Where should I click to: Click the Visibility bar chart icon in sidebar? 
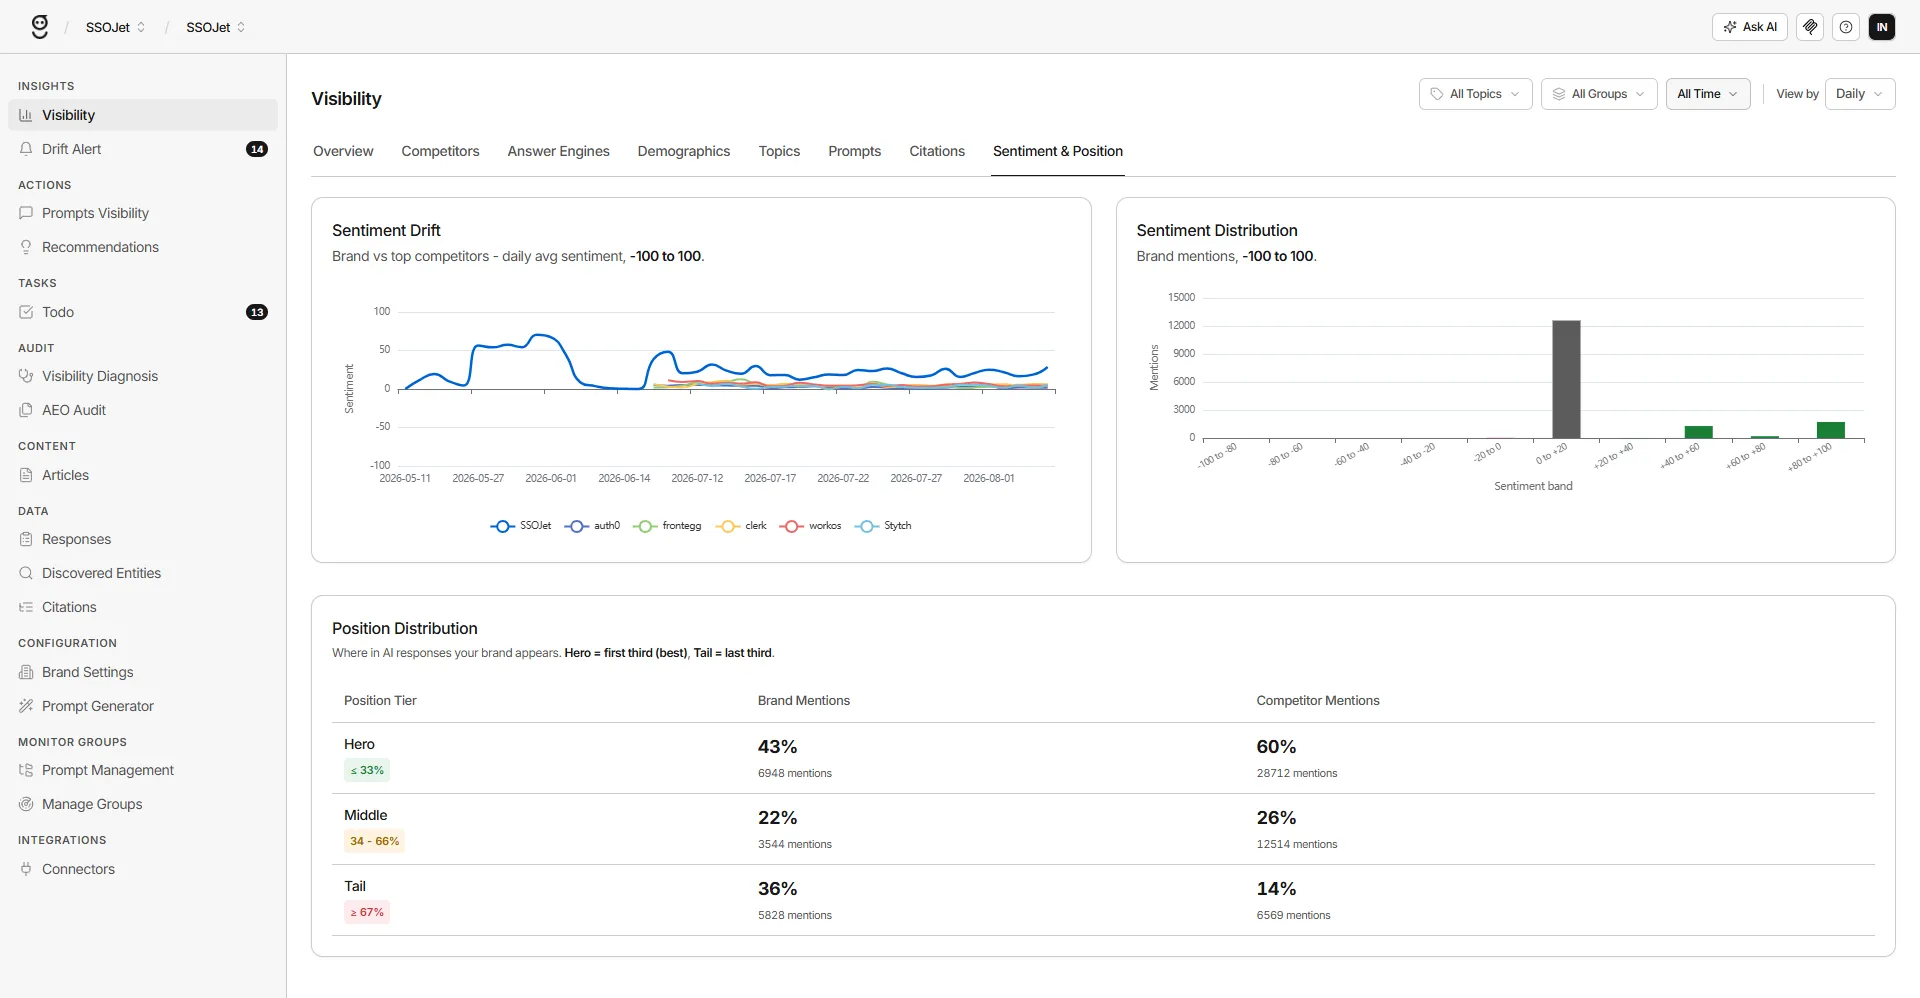(x=26, y=115)
